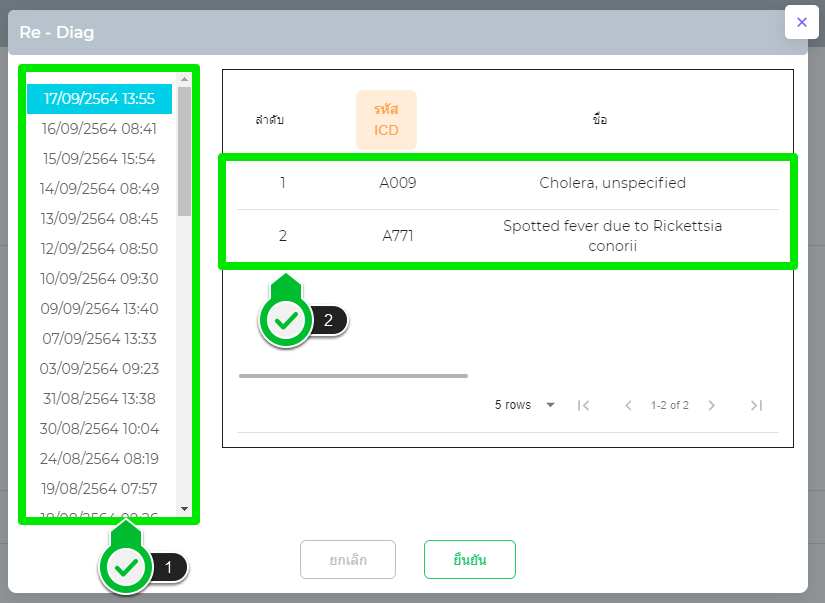
Task: Go to previous page of results
Action: pos(628,405)
